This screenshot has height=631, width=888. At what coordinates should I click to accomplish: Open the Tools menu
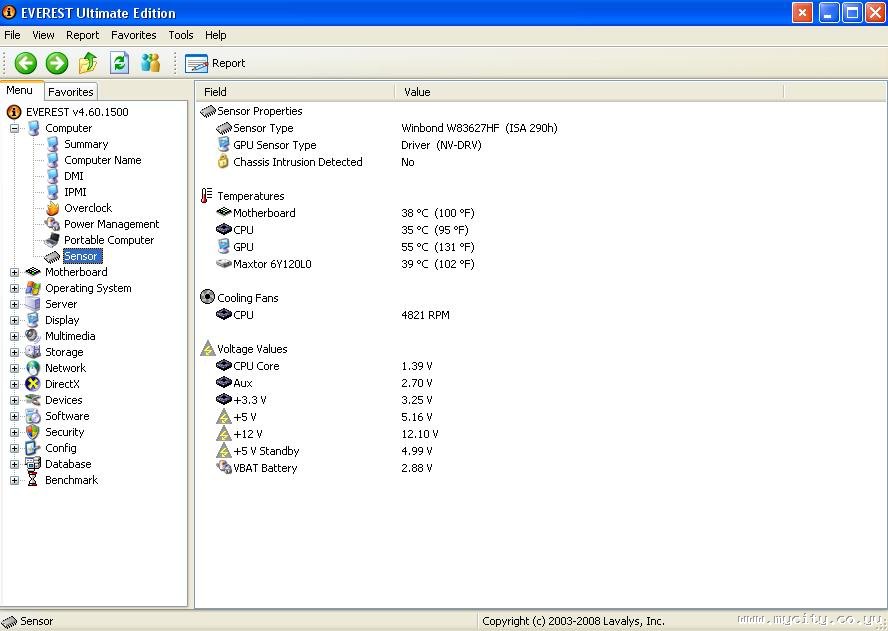pos(181,35)
